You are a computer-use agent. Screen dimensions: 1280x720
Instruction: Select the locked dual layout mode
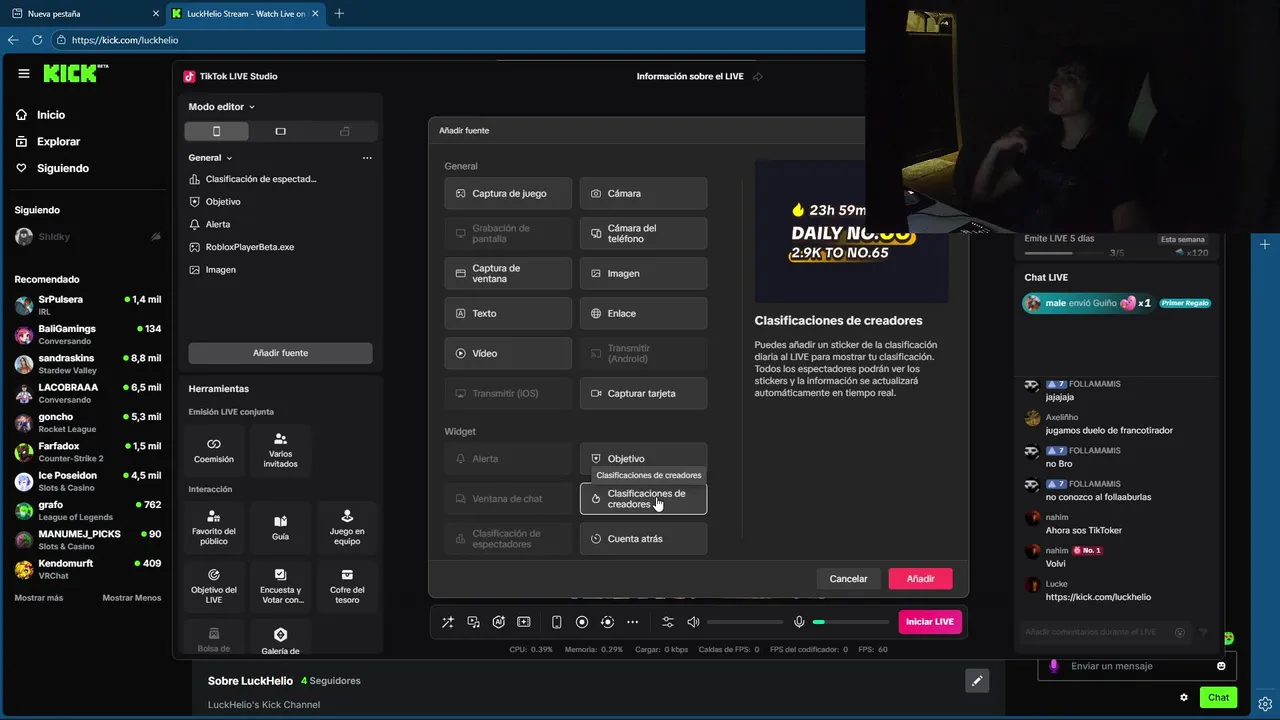345,132
